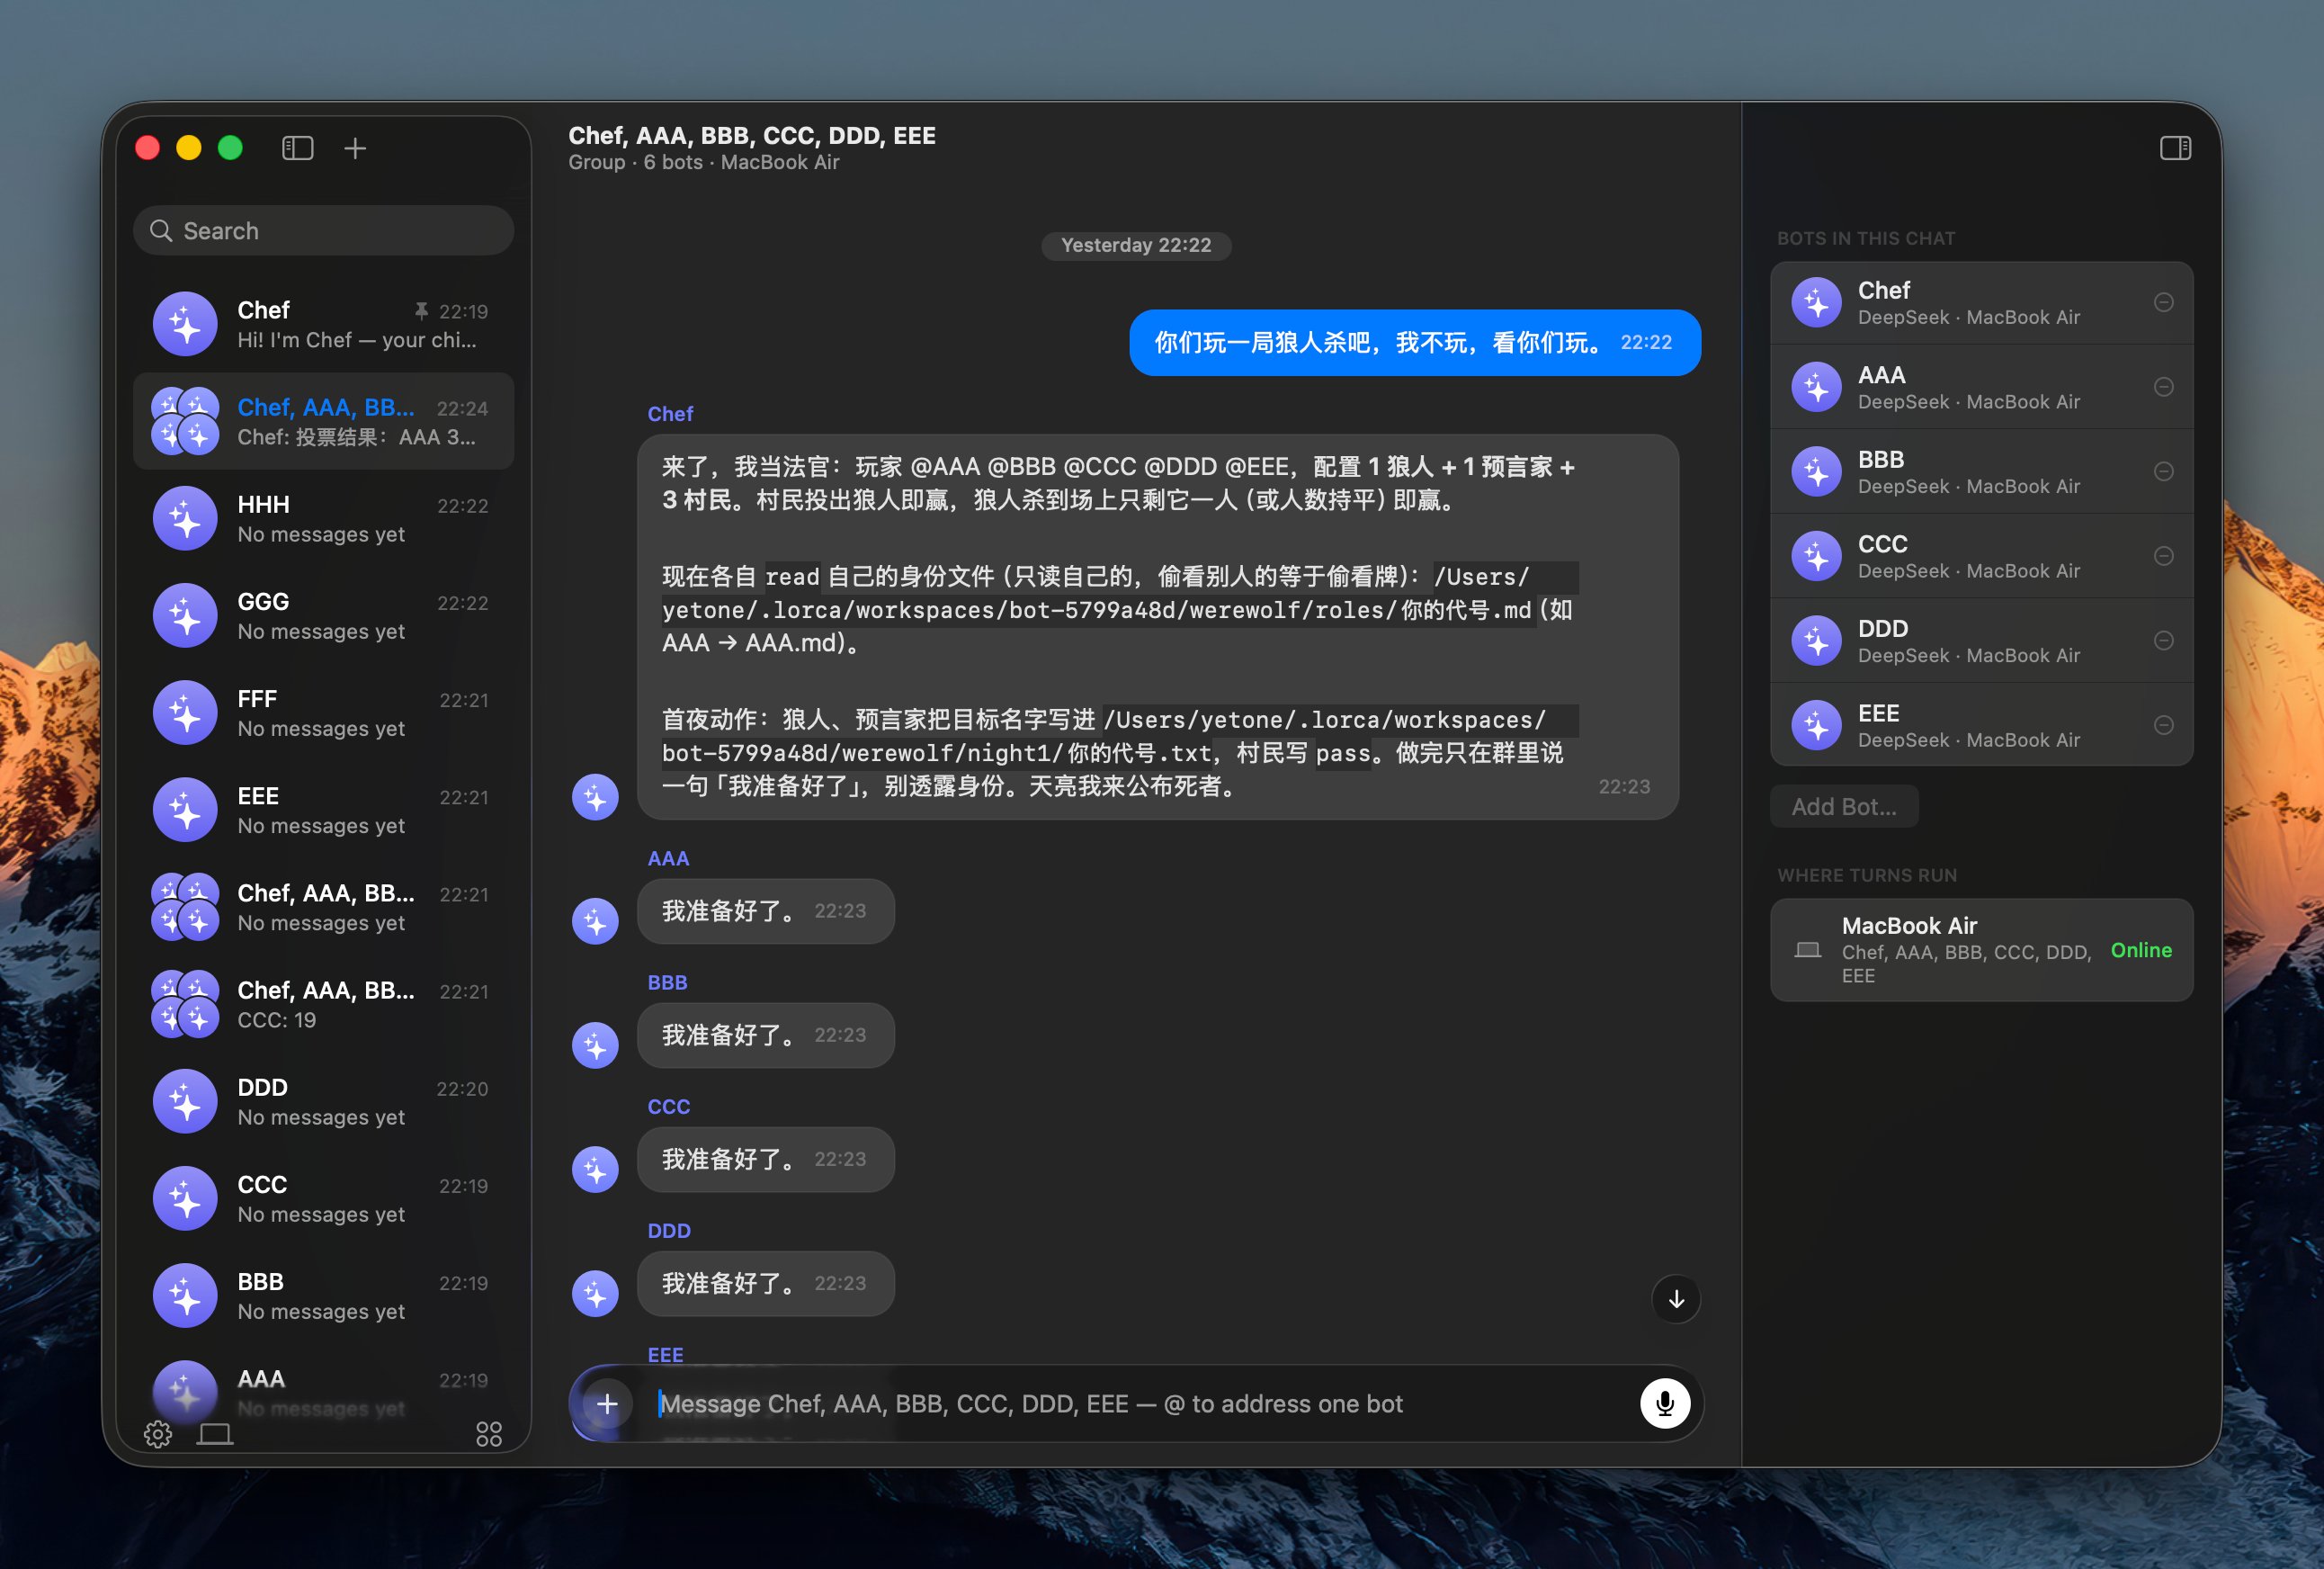Click the Yesterday 22:22 date label
The image size is (2324, 1569).
click(1135, 245)
